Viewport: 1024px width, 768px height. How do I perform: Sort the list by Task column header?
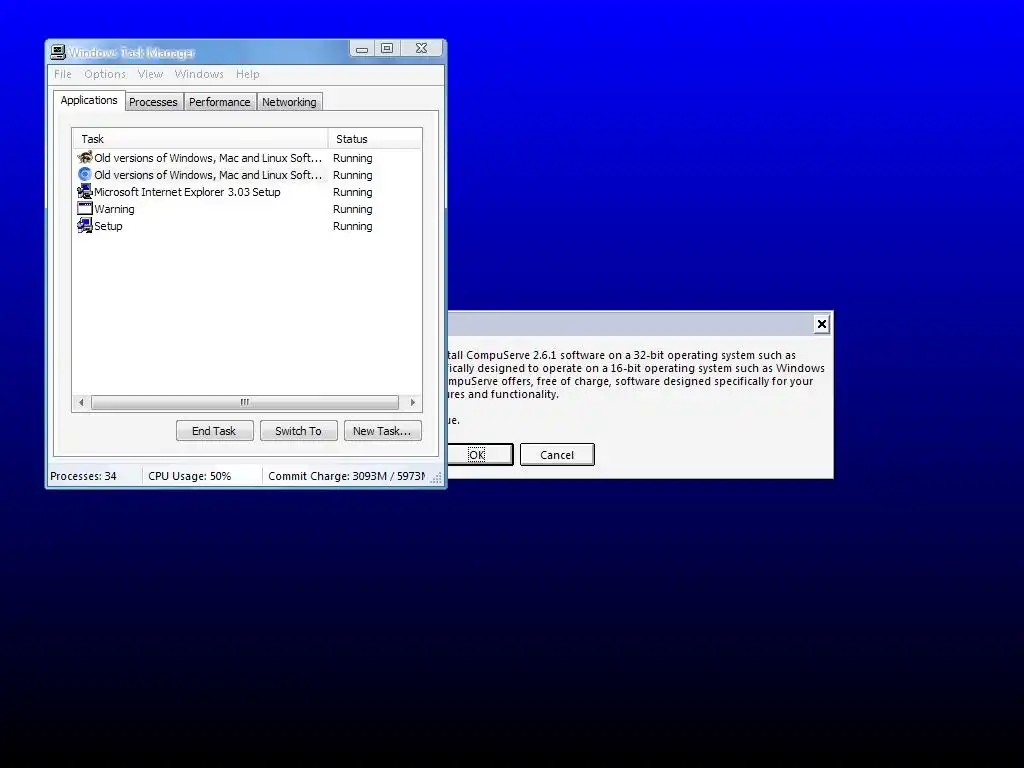pyautogui.click(x=200, y=138)
